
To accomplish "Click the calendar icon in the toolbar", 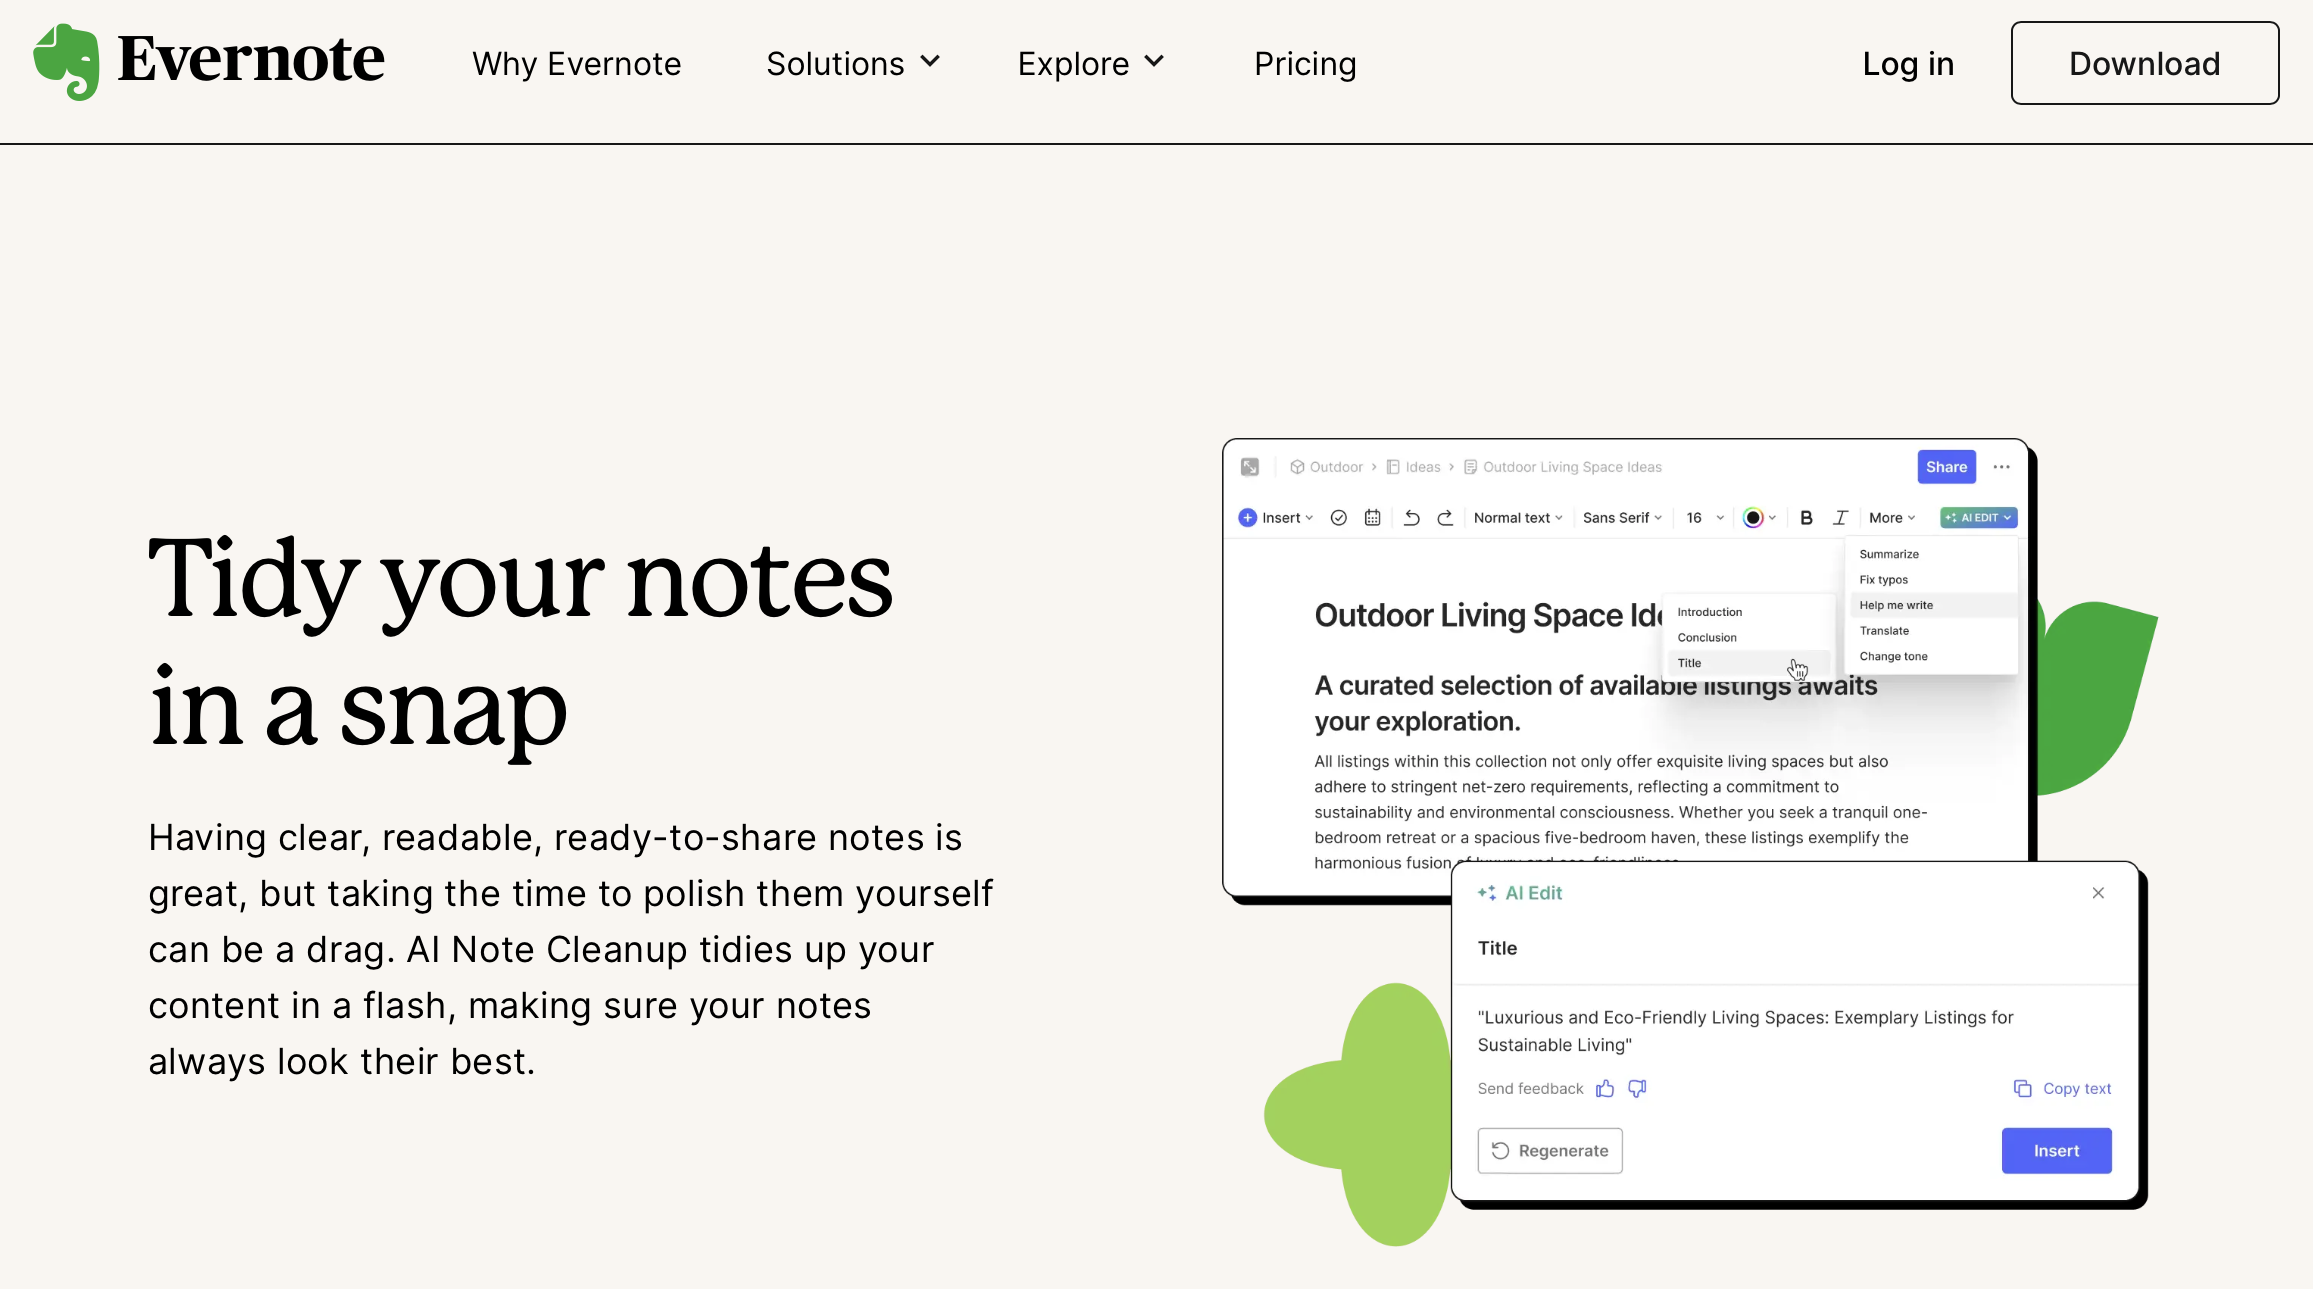I will [1373, 518].
